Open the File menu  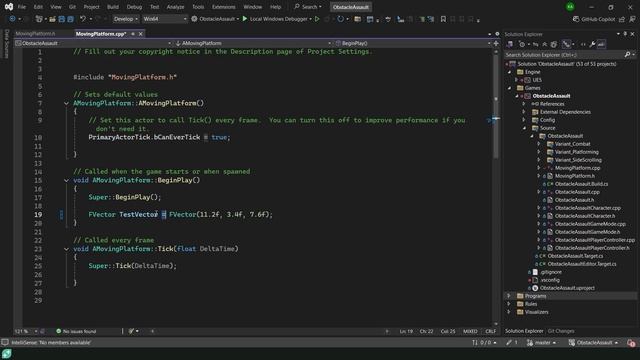click(22, 7)
